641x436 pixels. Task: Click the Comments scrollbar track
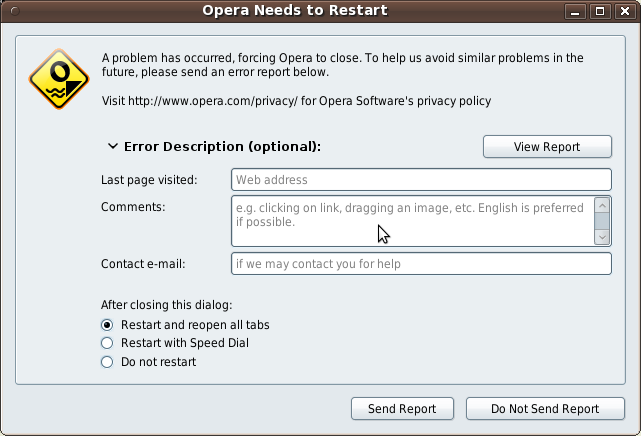602,220
